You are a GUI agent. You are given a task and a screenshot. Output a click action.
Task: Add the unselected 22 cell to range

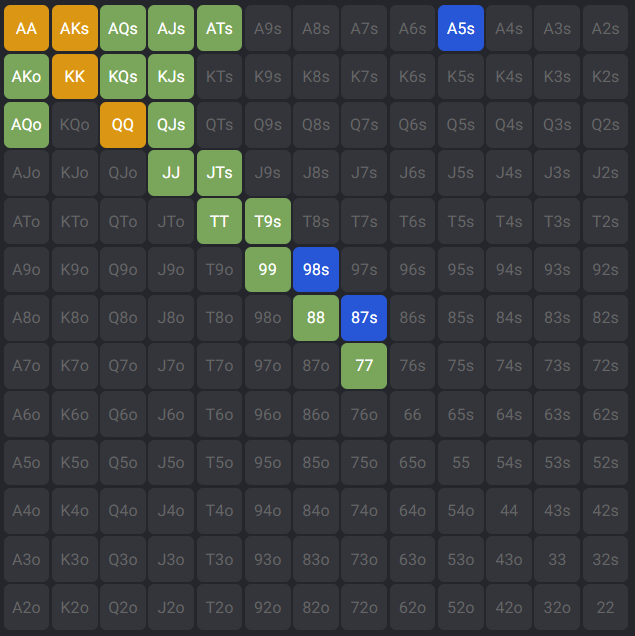click(606, 606)
